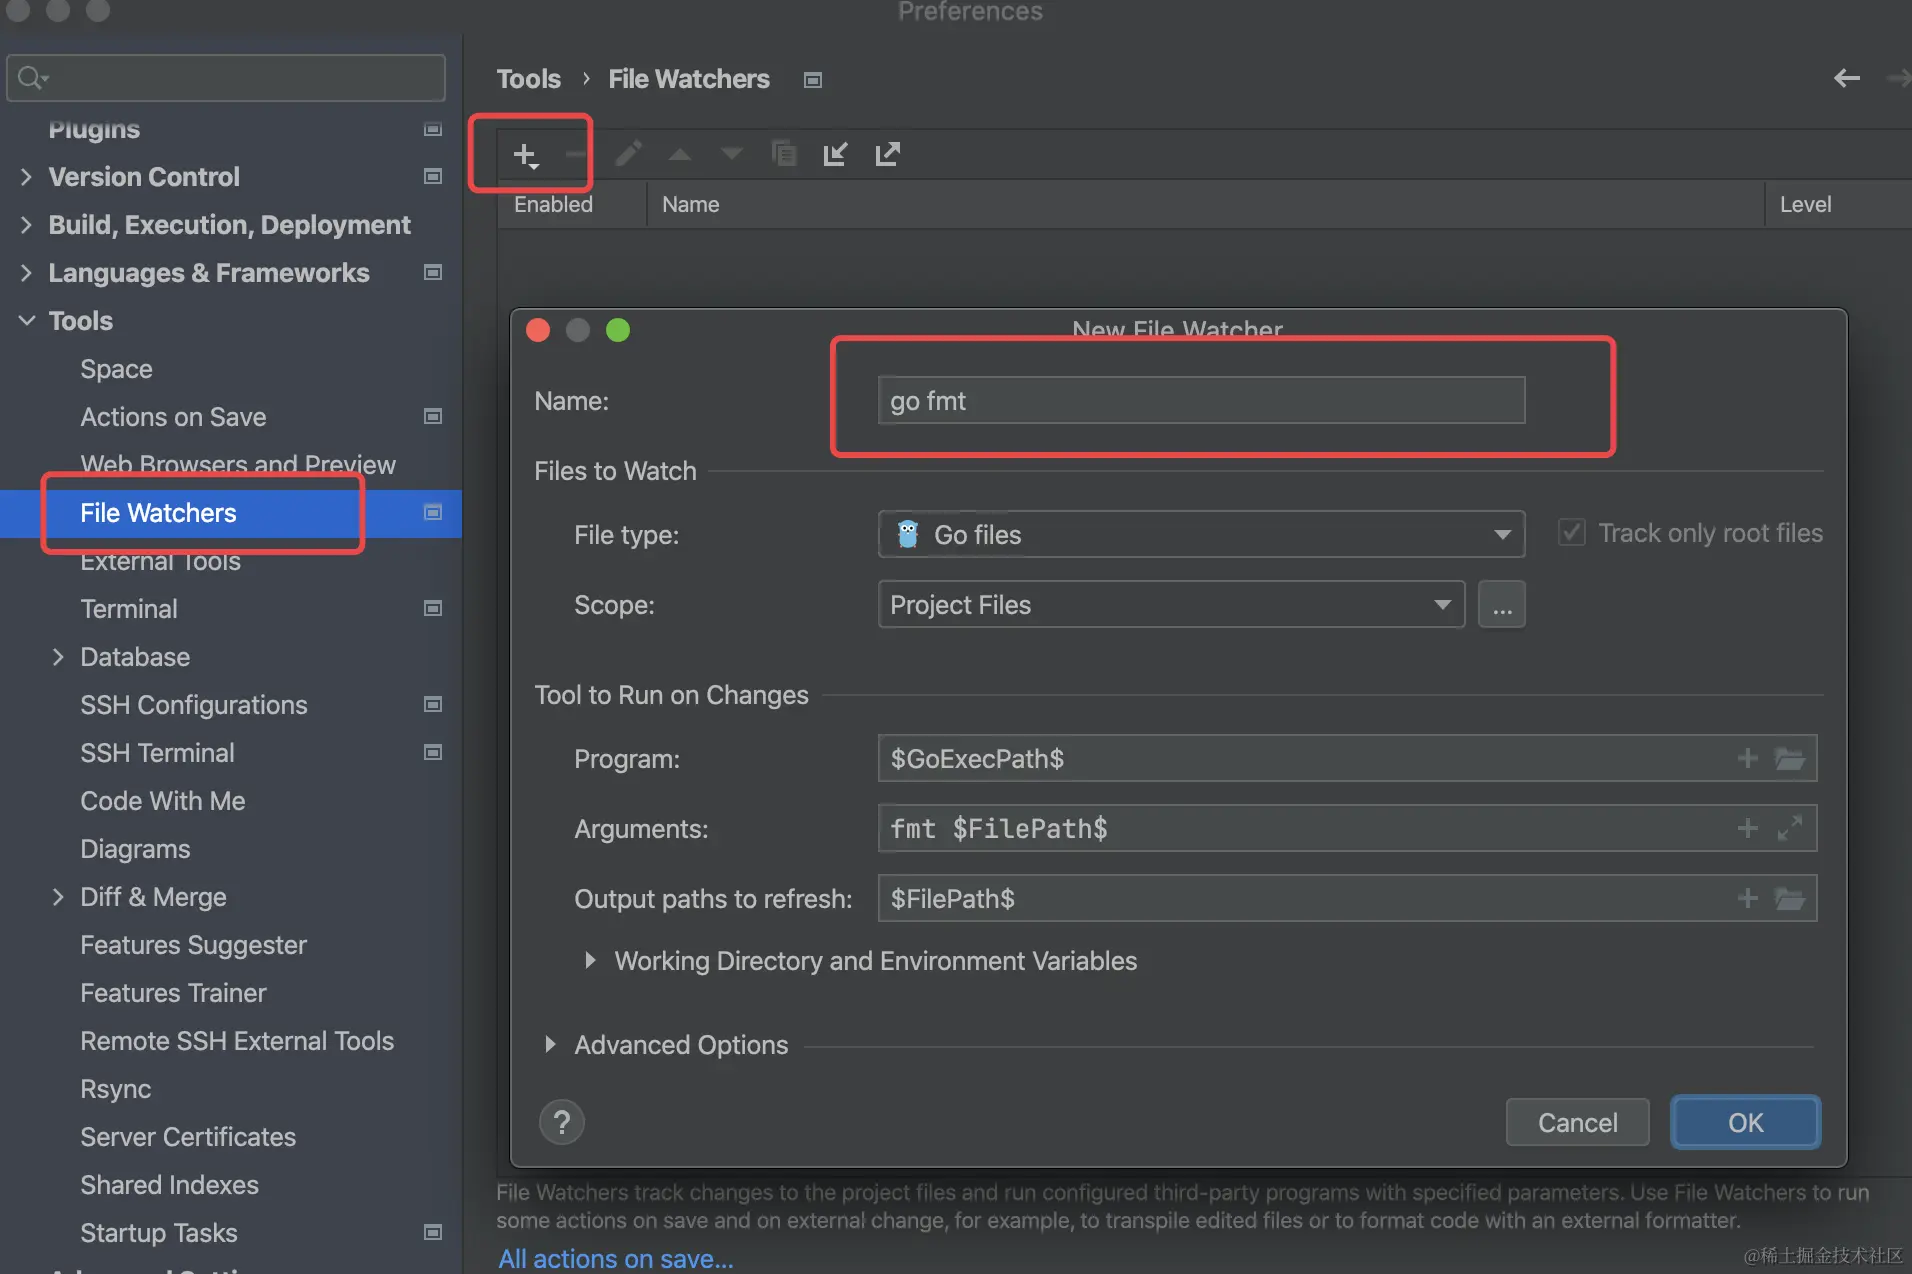Click project-level icon next to Actions on Save

(x=433, y=416)
